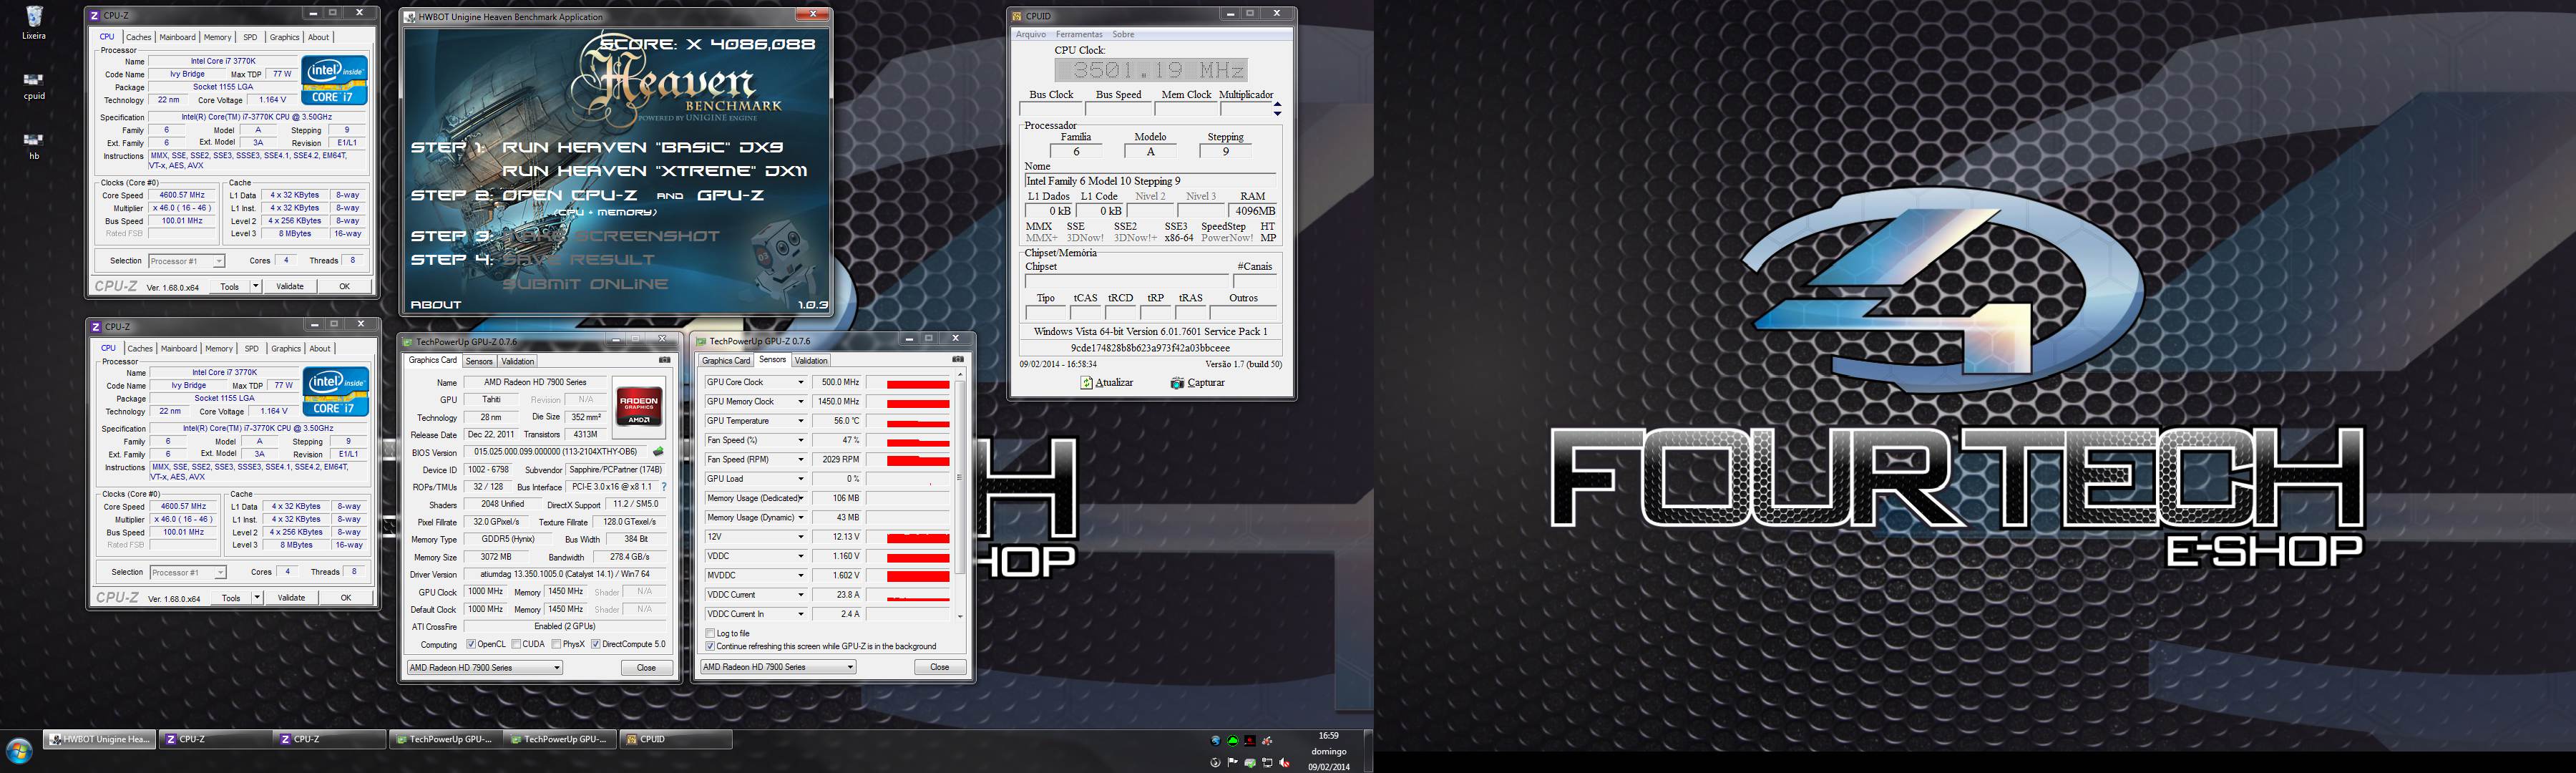The width and height of the screenshot is (2576, 773).
Task: Click the Radeon Graphics logo in GPU-Z
Action: tap(639, 405)
